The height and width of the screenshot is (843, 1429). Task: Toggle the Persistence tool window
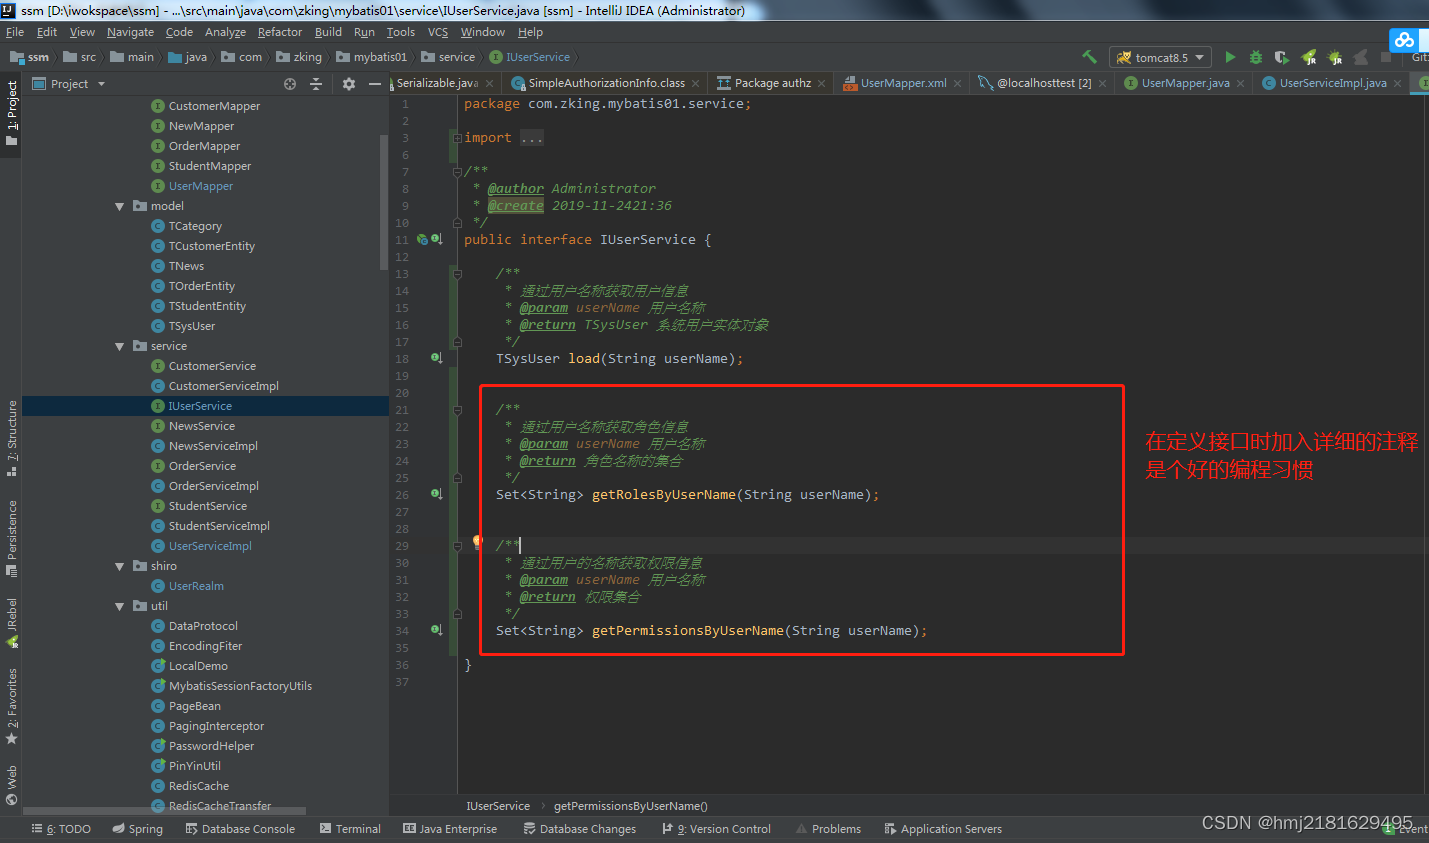[11, 538]
